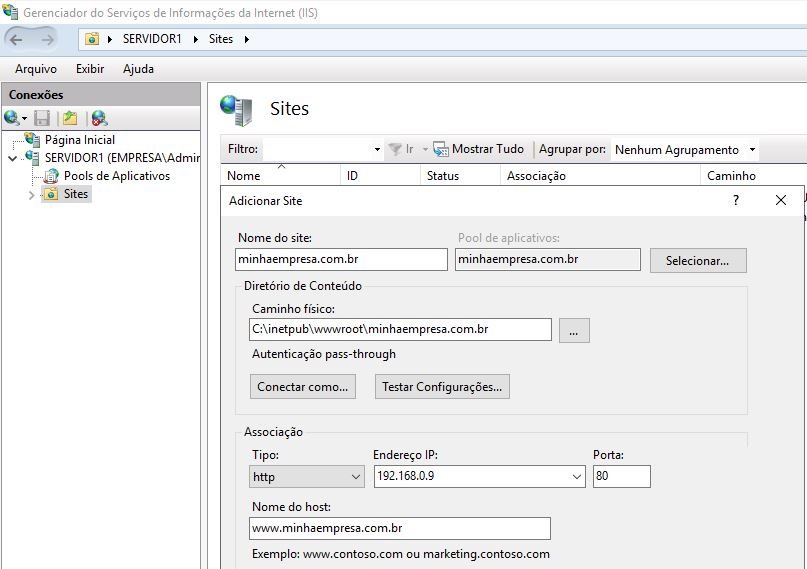
Task: Sort by the Associação column header
Action: [x=600, y=175]
